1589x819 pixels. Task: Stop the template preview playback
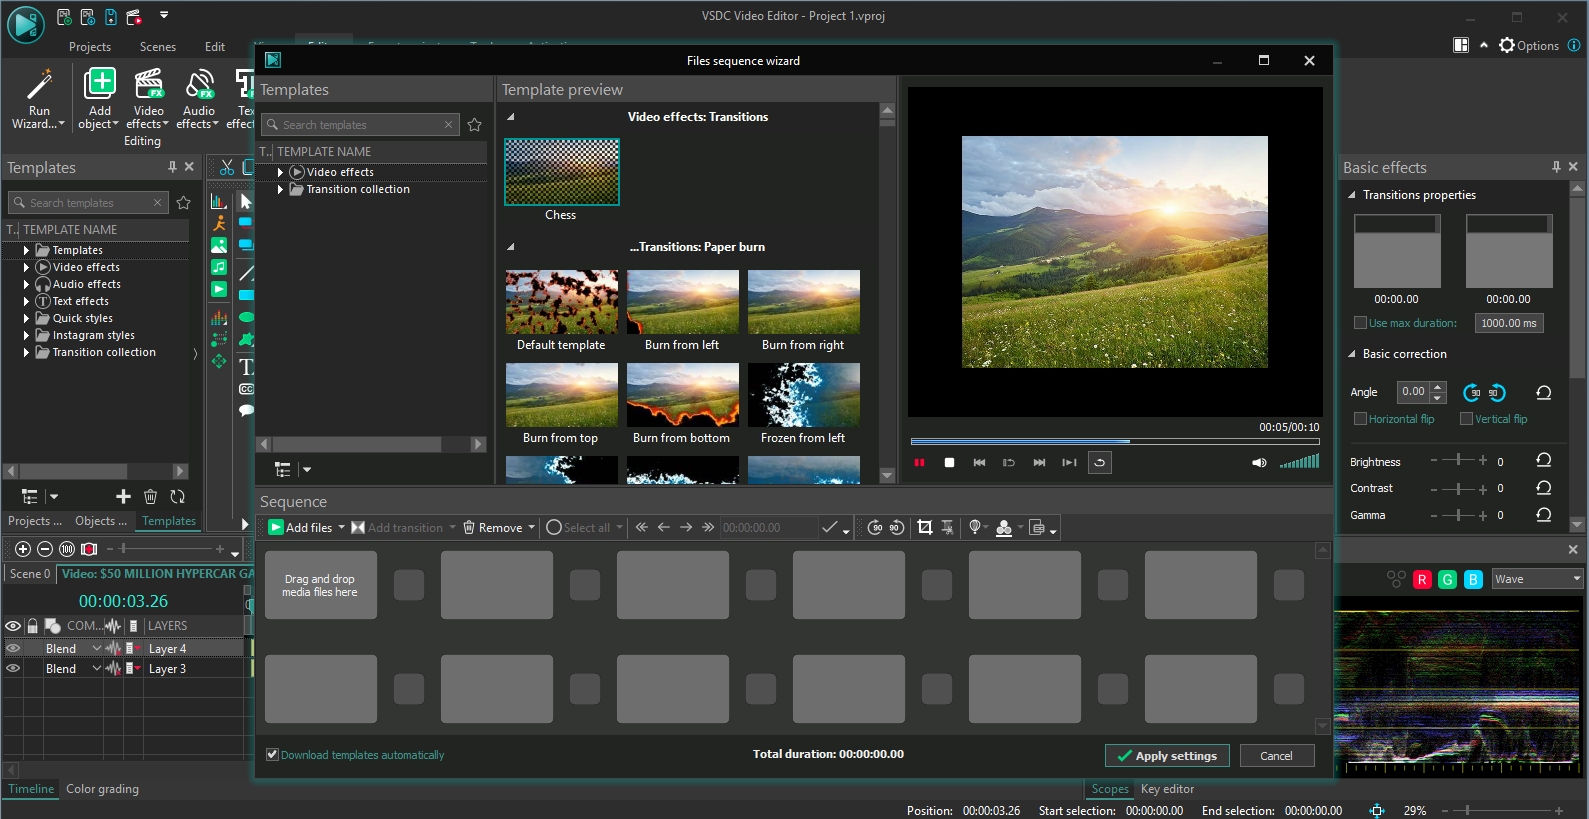coord(949,463)
